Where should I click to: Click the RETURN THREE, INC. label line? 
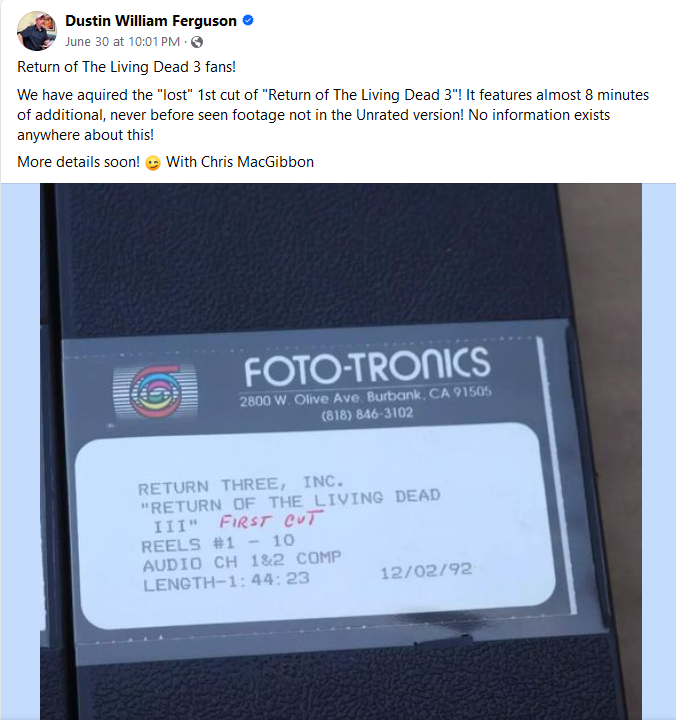[x=241, y=485]
